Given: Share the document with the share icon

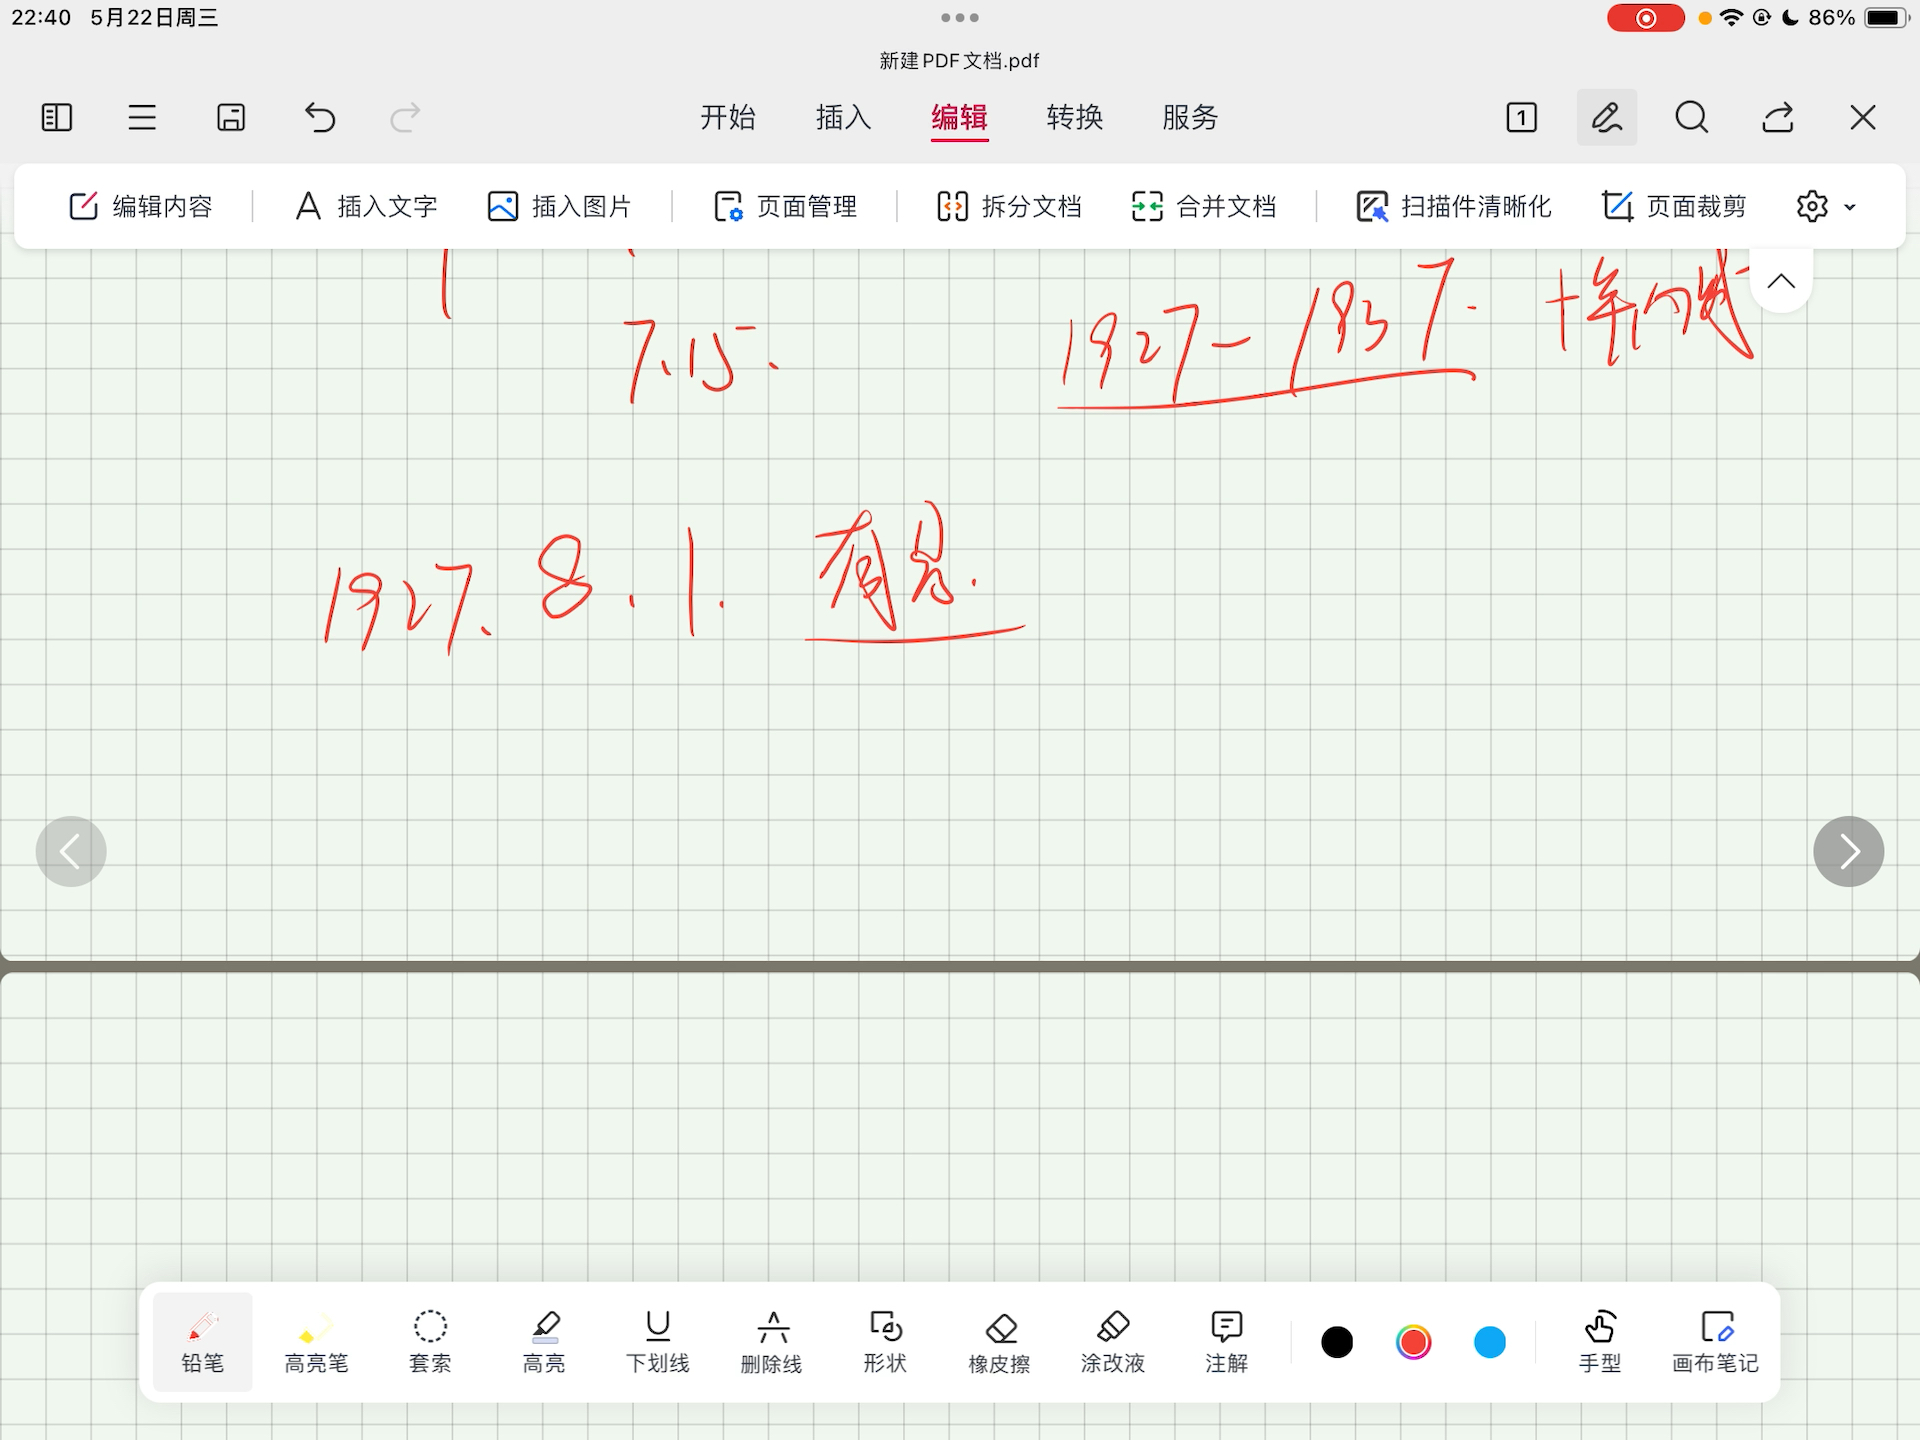Looking at the screenshot, I should [1777, 118].
